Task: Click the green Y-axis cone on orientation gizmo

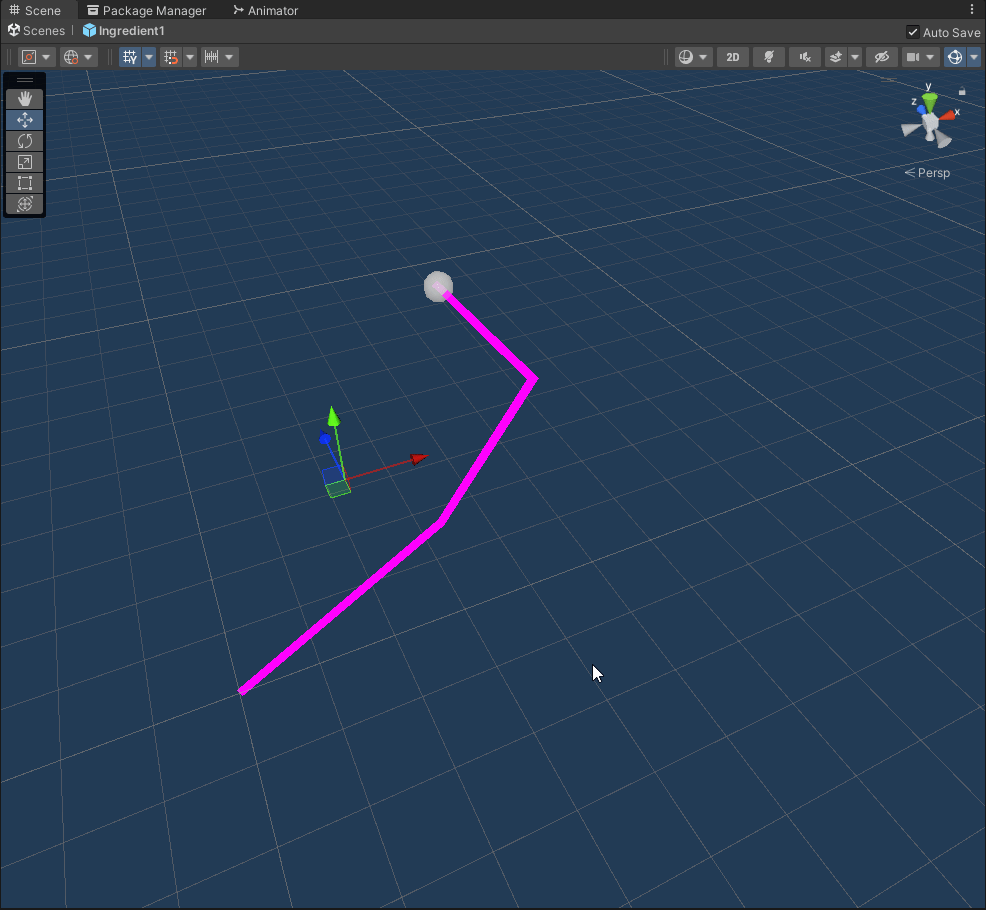Action: point(930,102)
